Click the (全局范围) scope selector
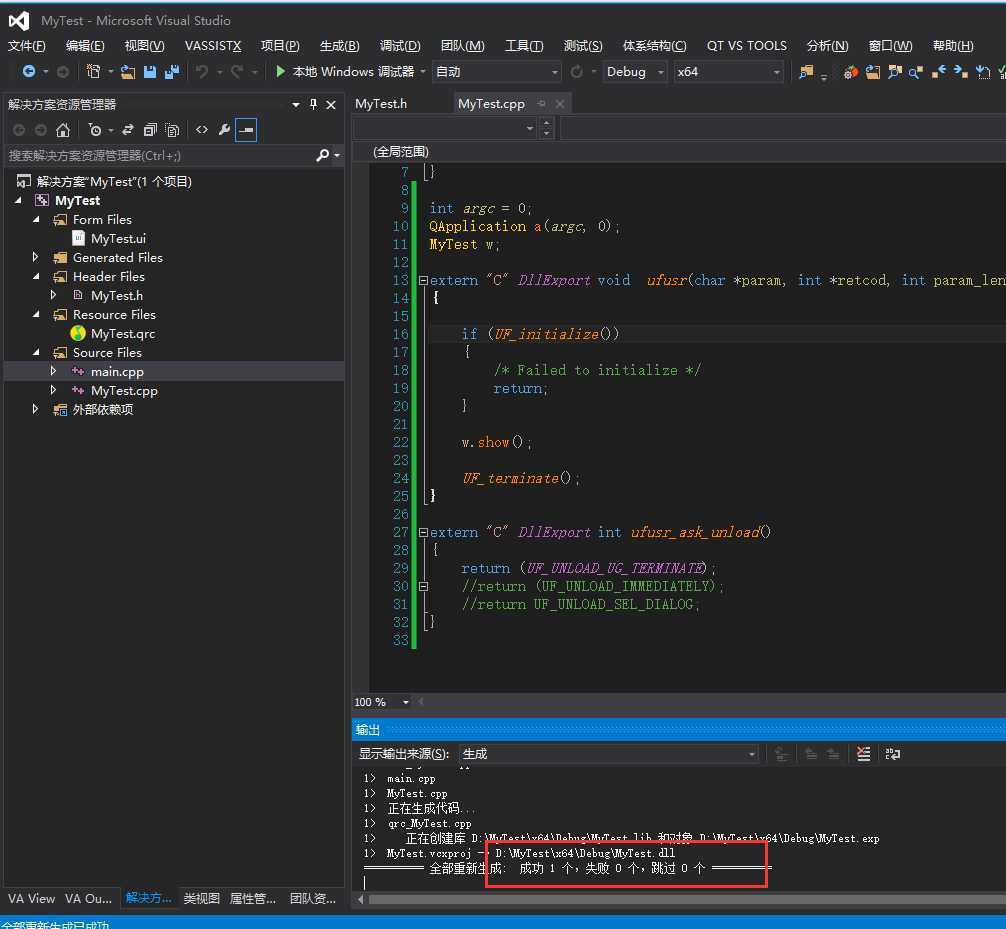This screenshot has width=1006, height=929. (x=401, y=151)
